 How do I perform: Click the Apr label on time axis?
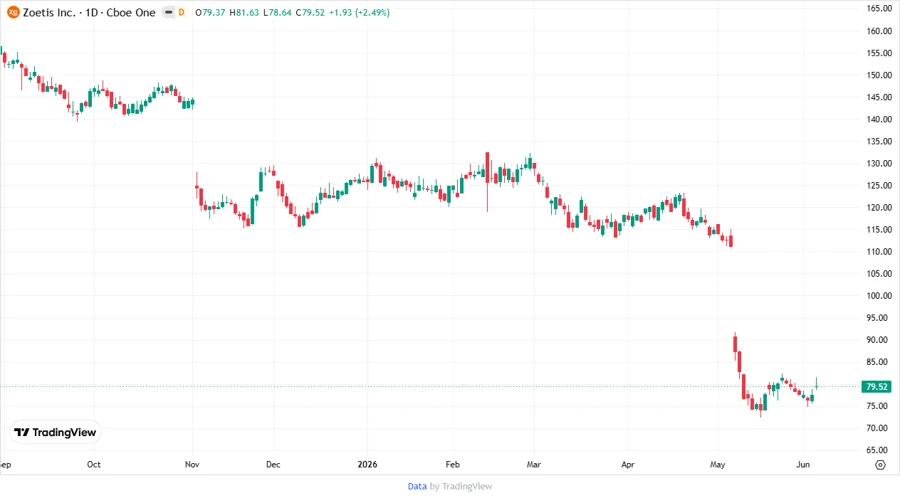[628, 465]
